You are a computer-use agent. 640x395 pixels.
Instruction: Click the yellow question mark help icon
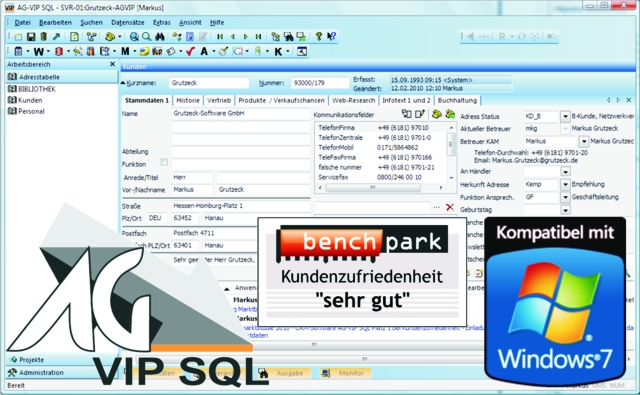[x=319, y=36]
